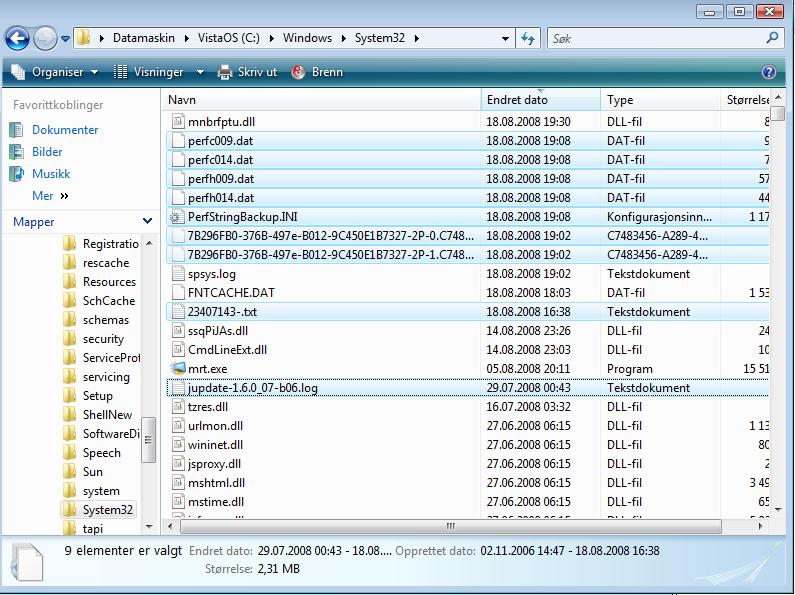This screenshot has width=795, height=595.
Task: Click the Windows breadcrumb segment
Action: tap(307, 38)
